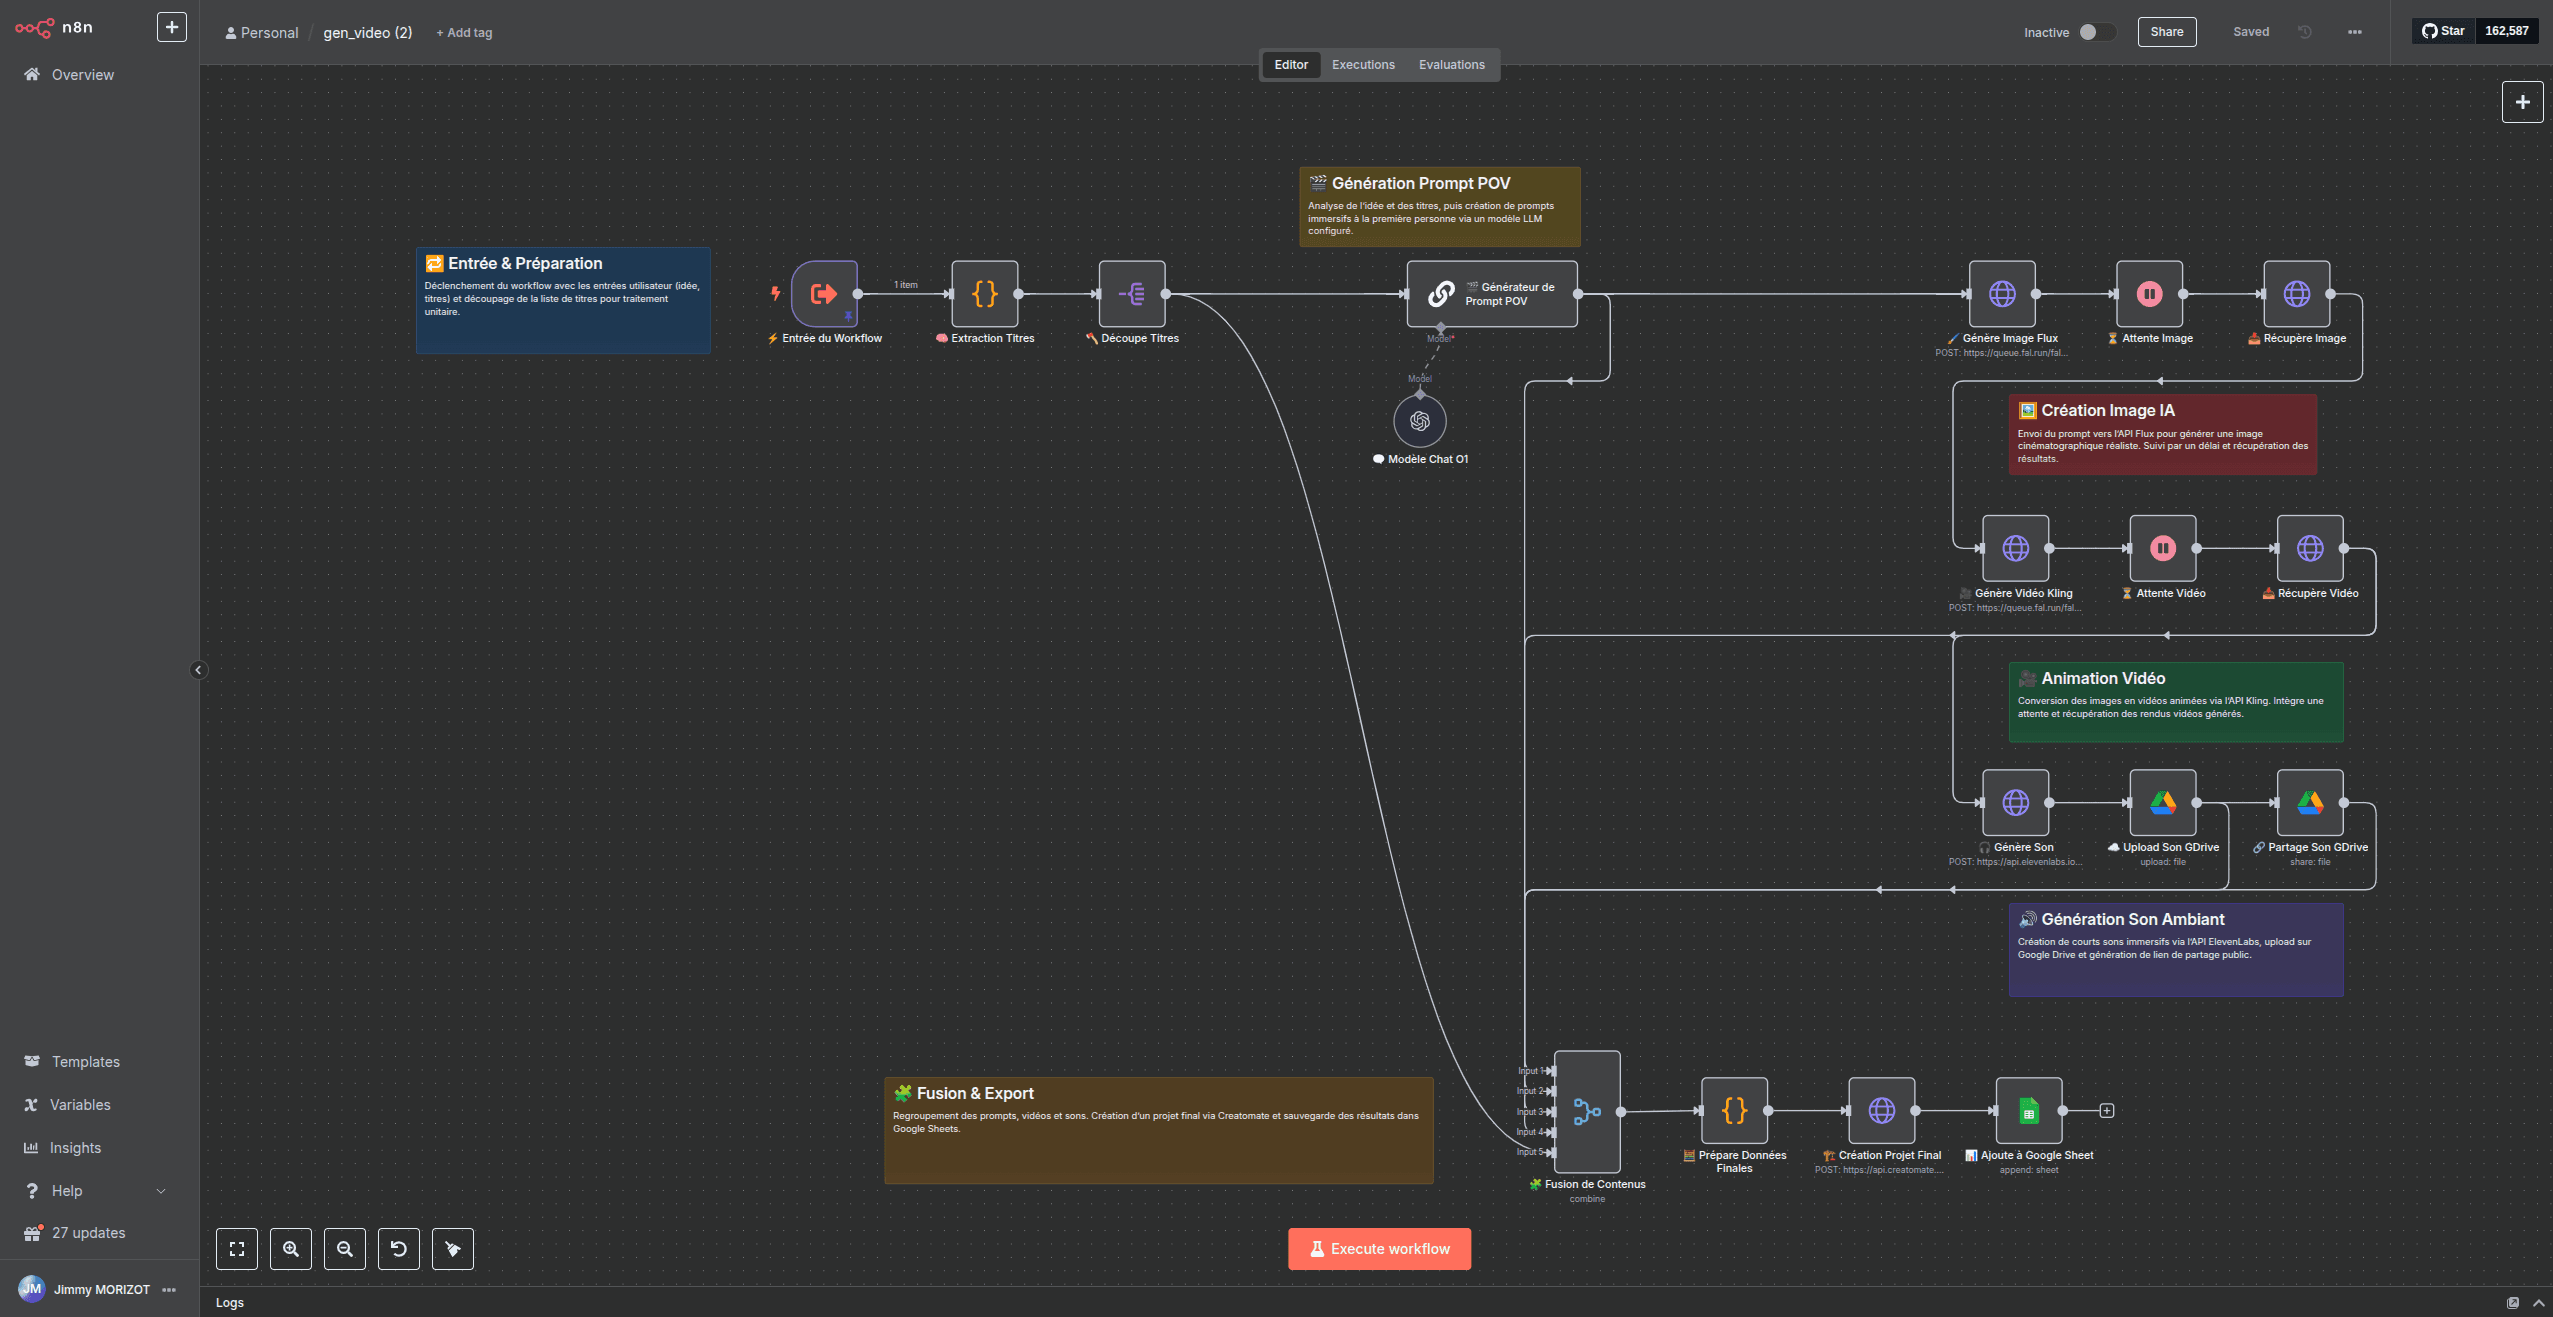The width and height of the screenshot is (2553, 1317).
Task: Open the Génère Image Flux HTTP node
Action: tap(2001, 294)
